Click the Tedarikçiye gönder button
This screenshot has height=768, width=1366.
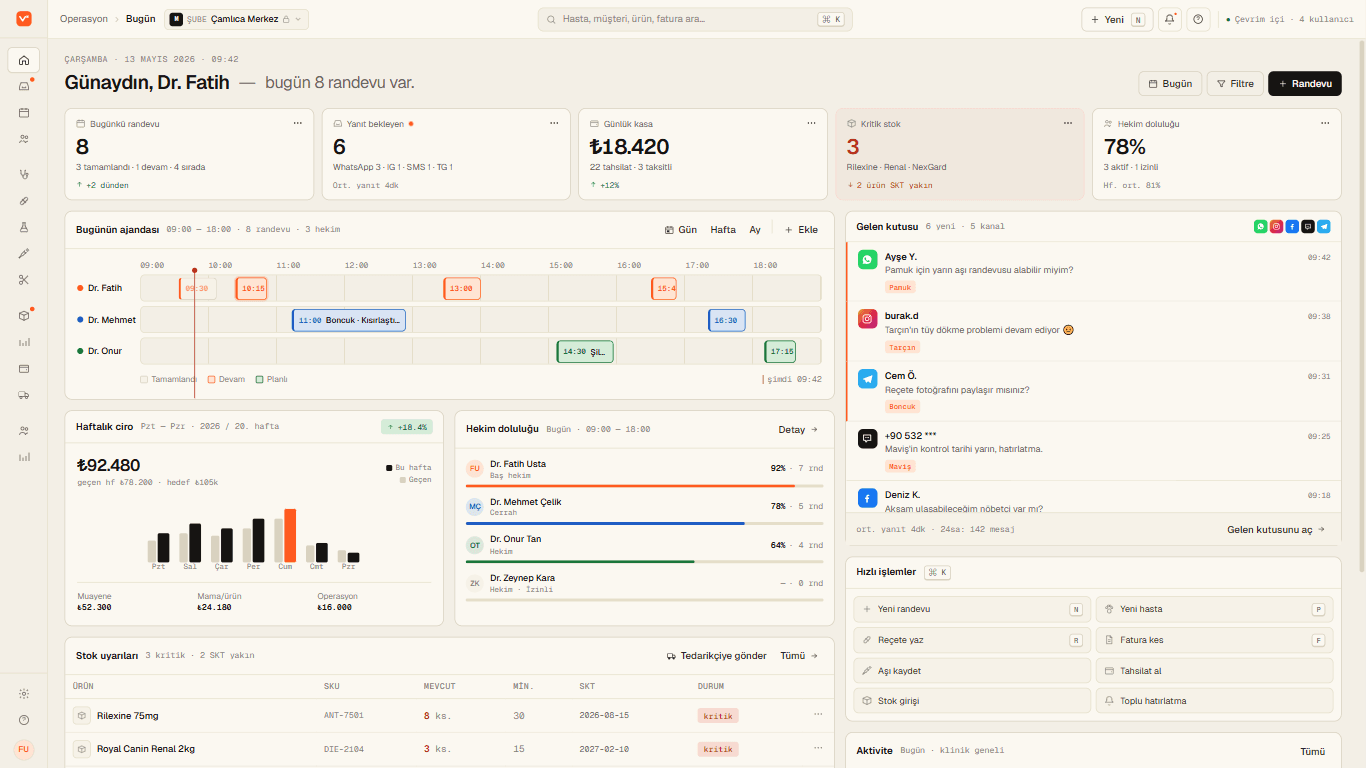point(717,656)
